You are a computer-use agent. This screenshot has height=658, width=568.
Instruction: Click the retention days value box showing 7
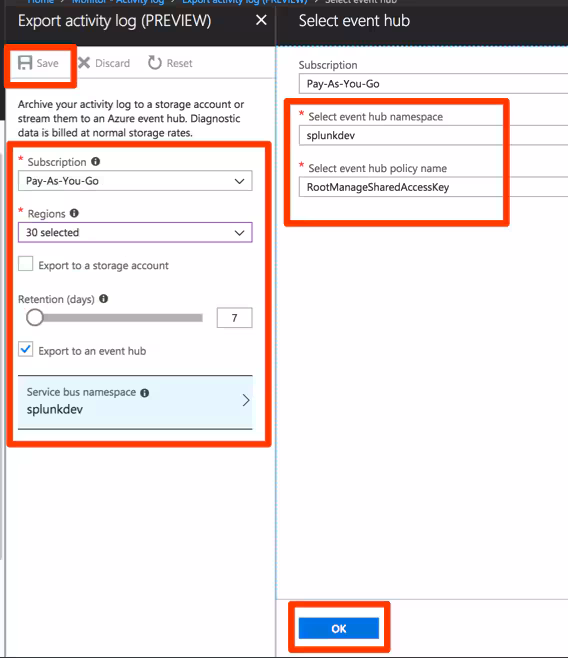coord(234,318)
